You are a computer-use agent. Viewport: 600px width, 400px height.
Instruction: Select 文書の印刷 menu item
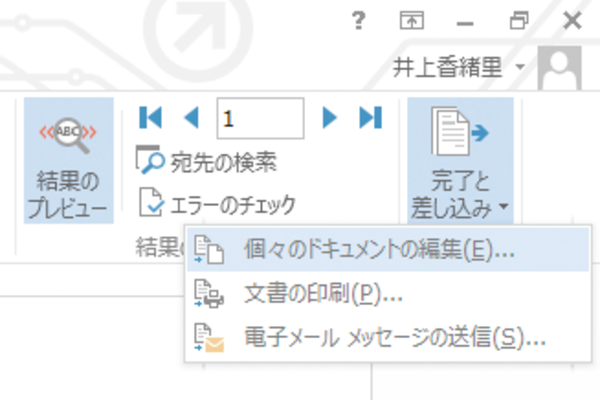tap(388, 294)
